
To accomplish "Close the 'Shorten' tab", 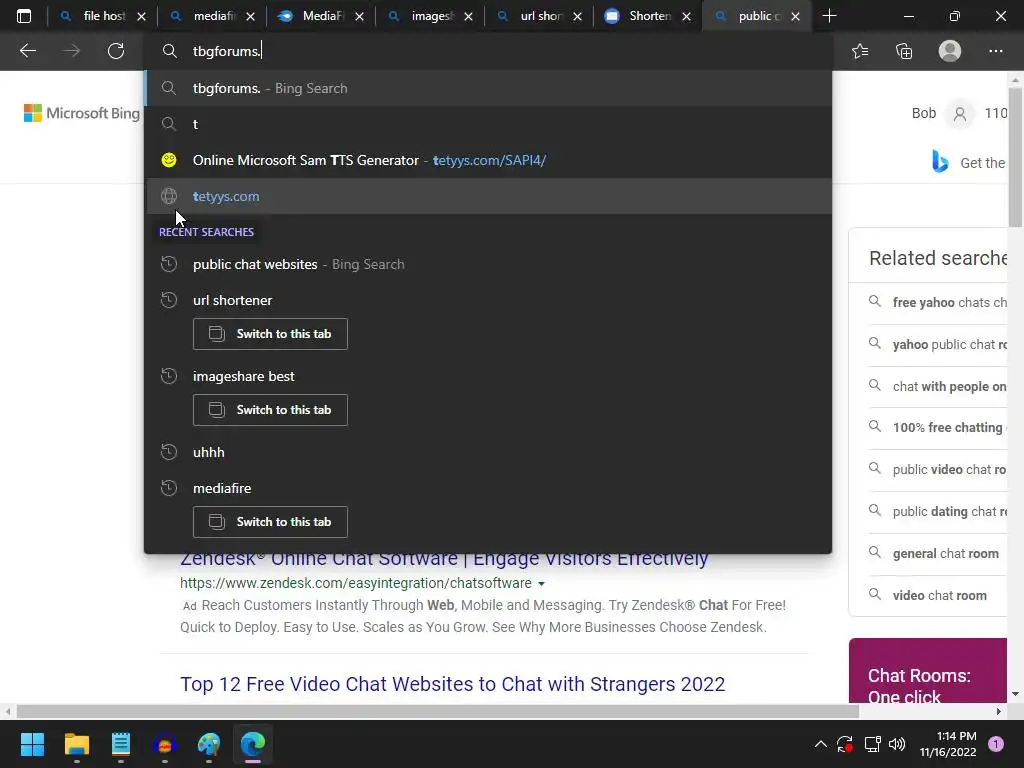I will pos(686,17).
